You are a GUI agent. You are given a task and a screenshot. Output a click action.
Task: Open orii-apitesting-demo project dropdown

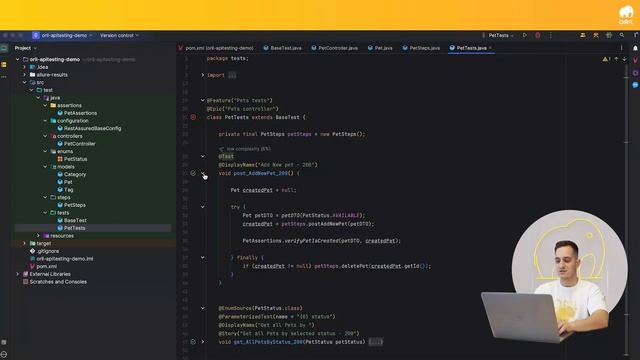63,36
